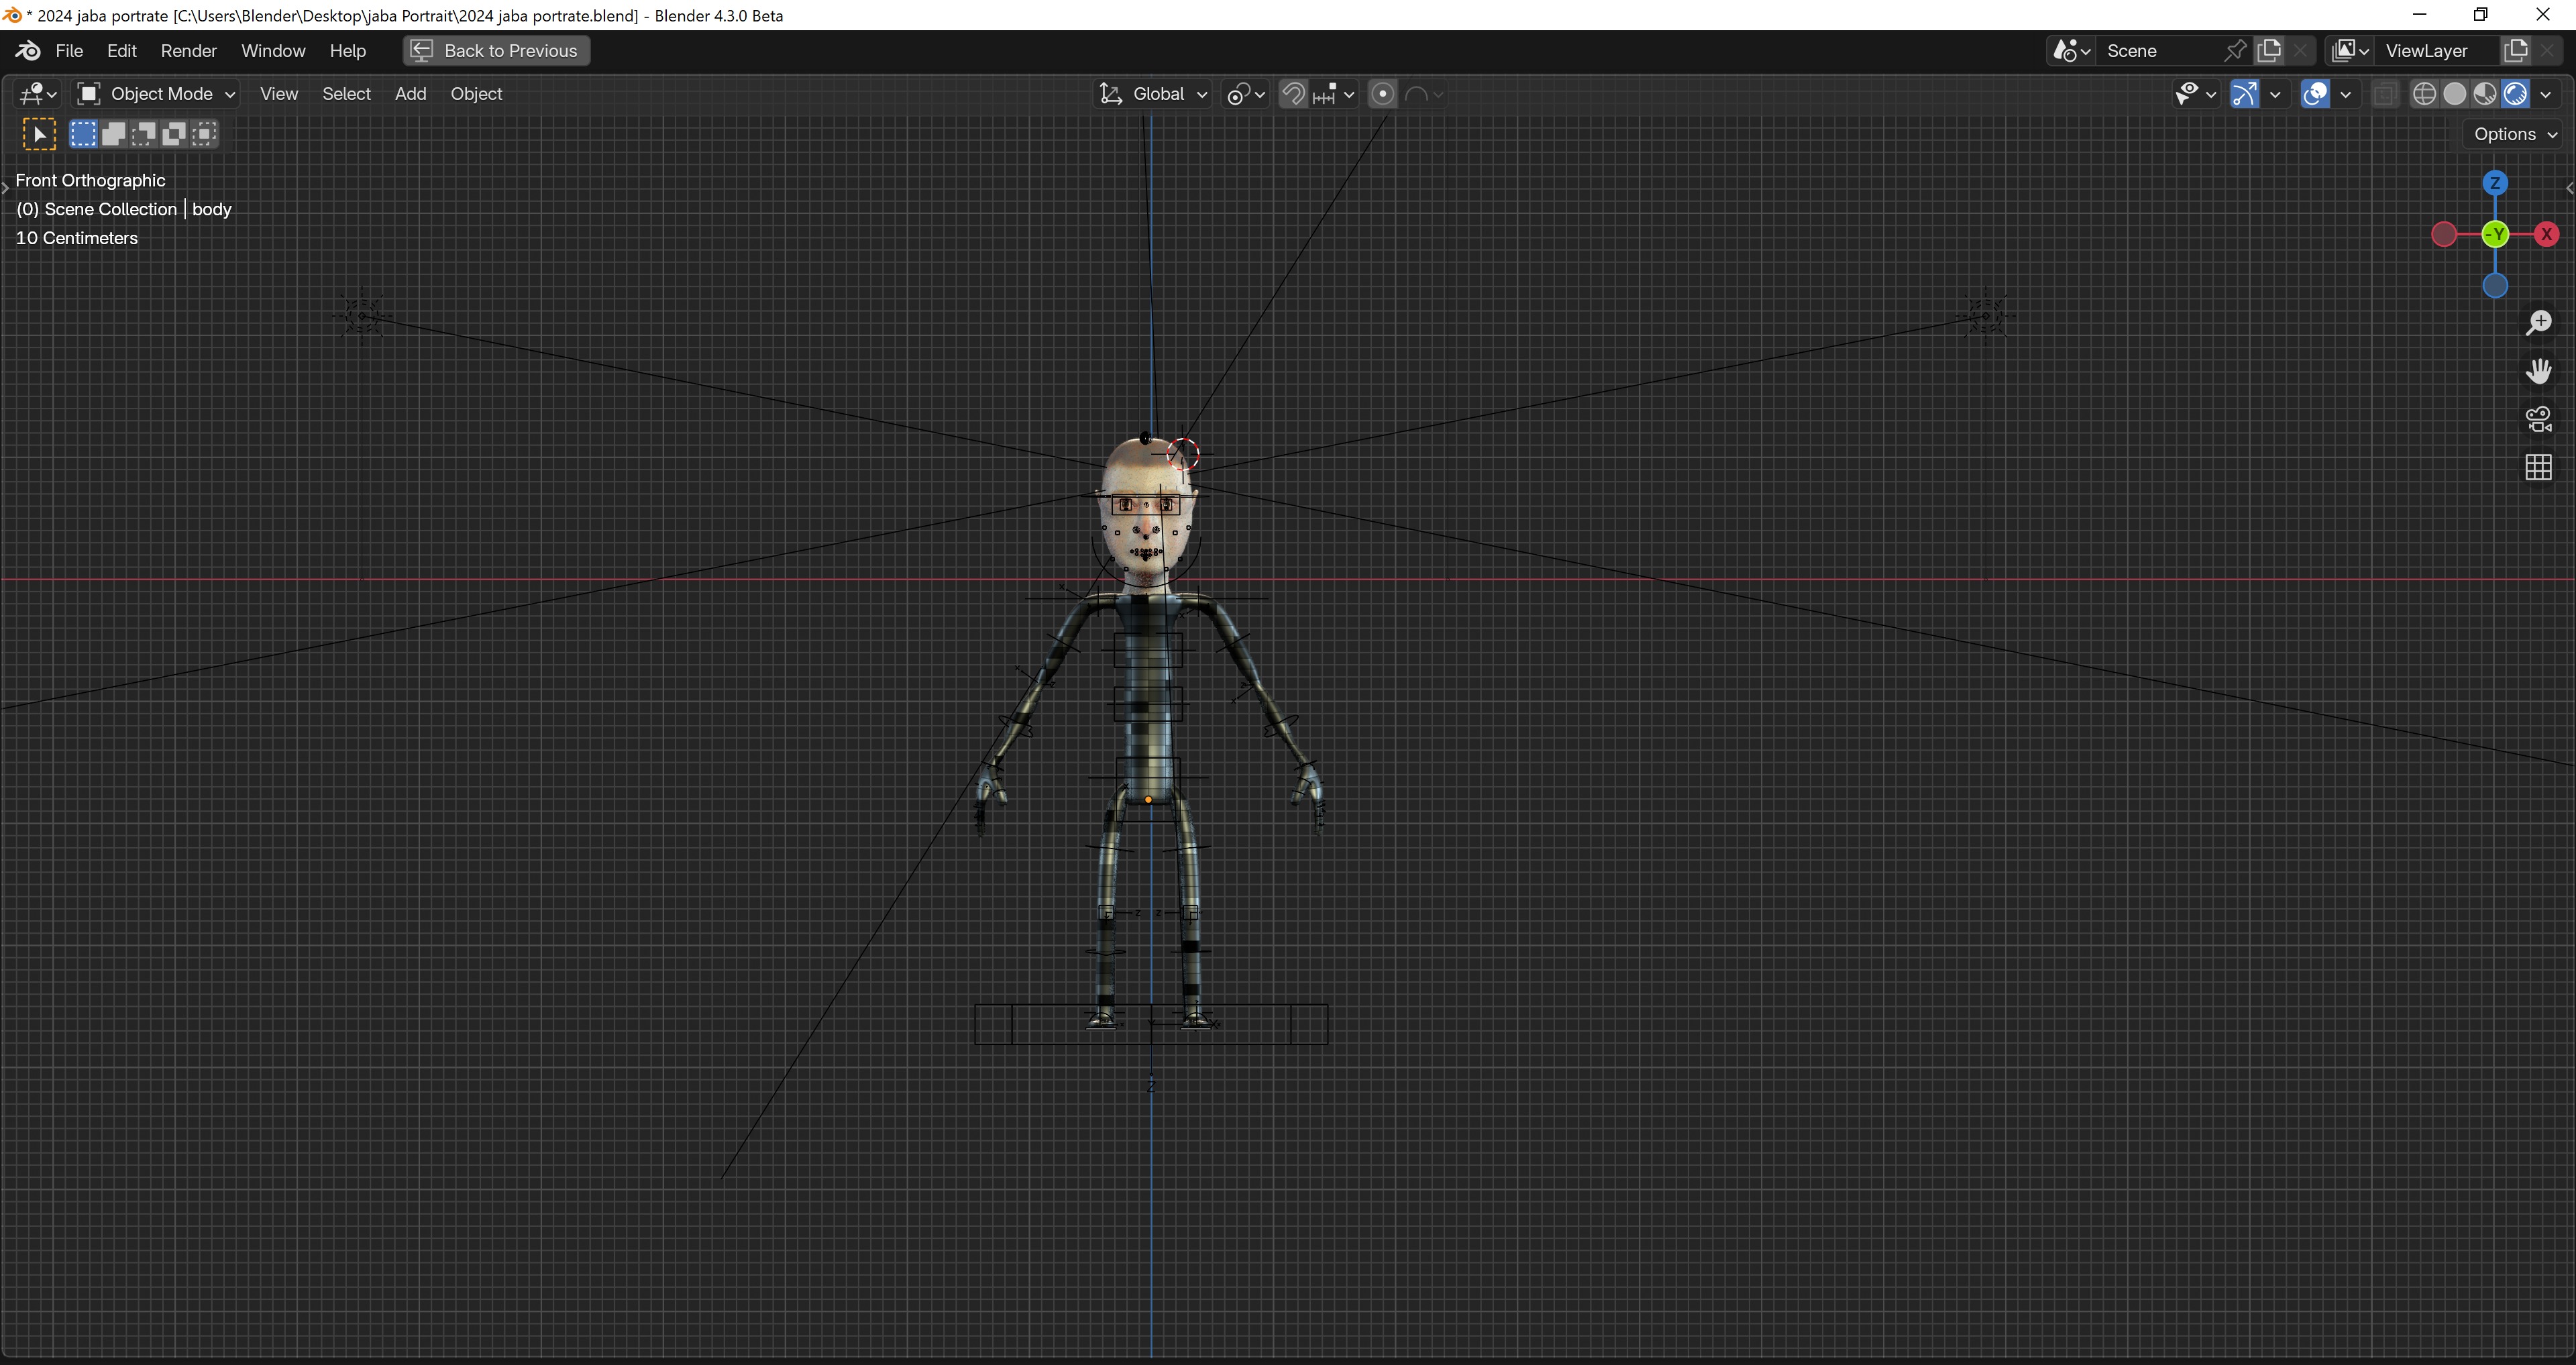Screen dimensions: 2576x1365
Task: Open the viewport Add menu
Action: click(410, 94)
